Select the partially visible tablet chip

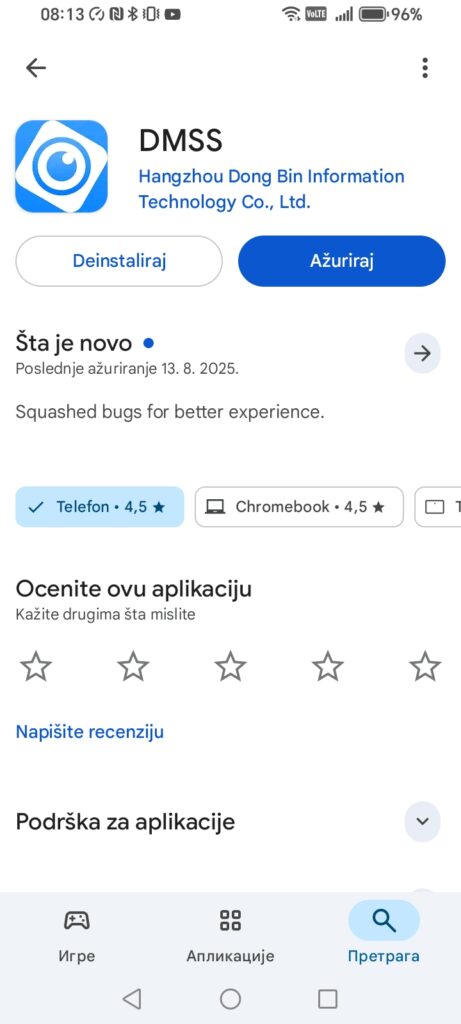tap(438, 507)
